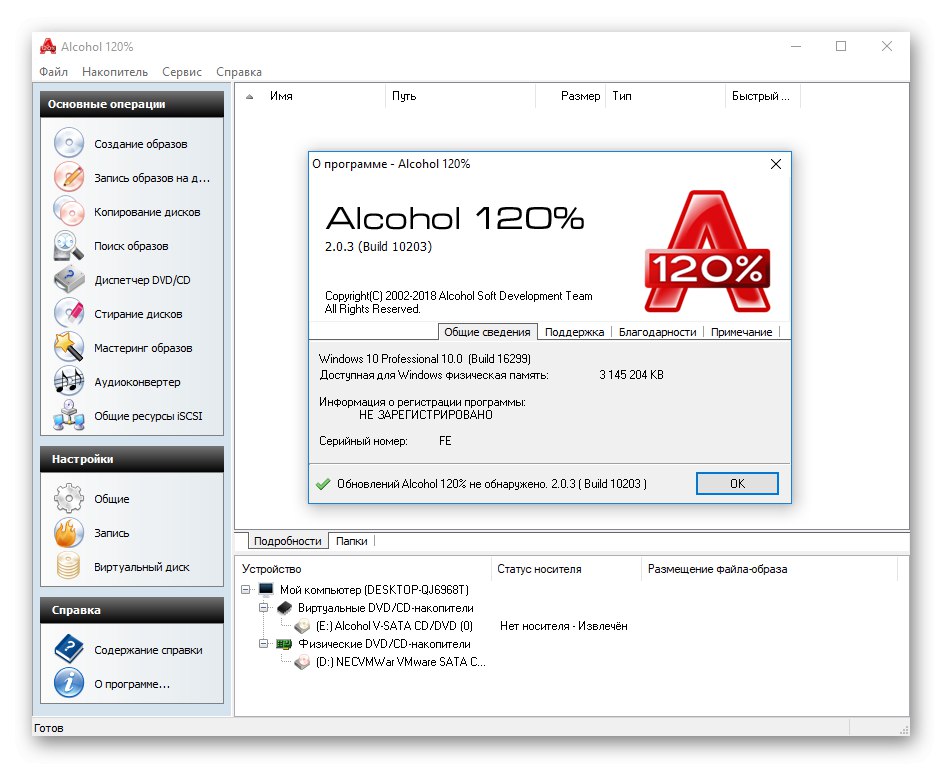The height and width of the screenshot is (768, 942).
Task: Maximize the Alcohol 120% main window
Action: [841, 46]
